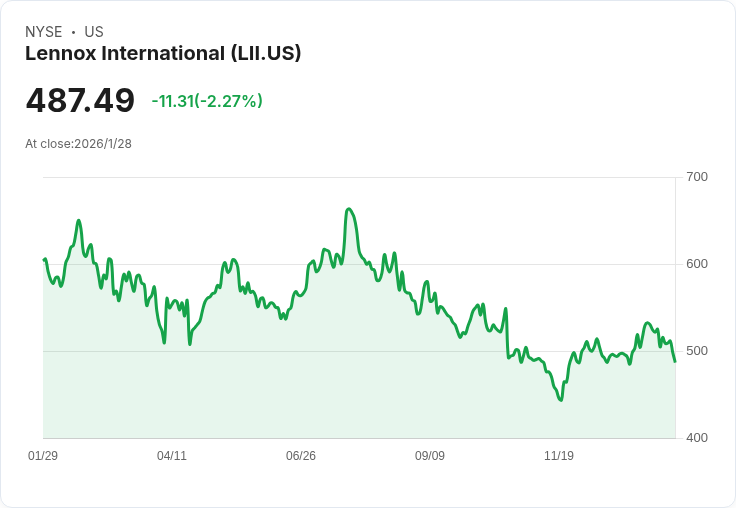Screen dimensions: 736x508
Task: Select the 700 y-axis label
Action: (696, 177)
